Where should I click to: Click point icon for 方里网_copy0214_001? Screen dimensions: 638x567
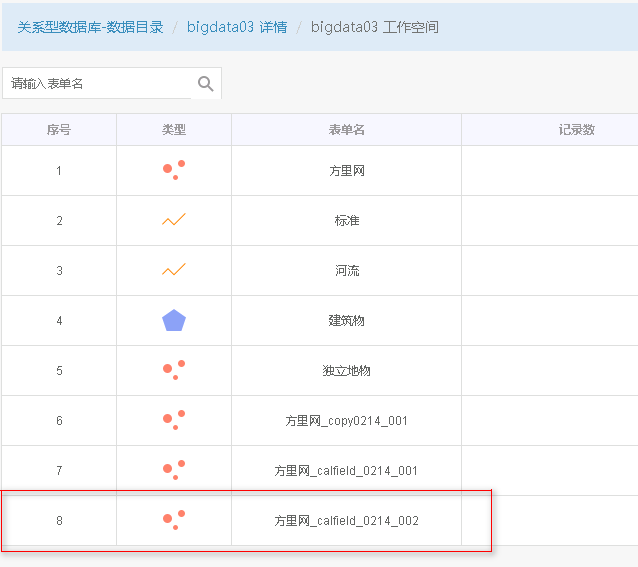[174, 420]
